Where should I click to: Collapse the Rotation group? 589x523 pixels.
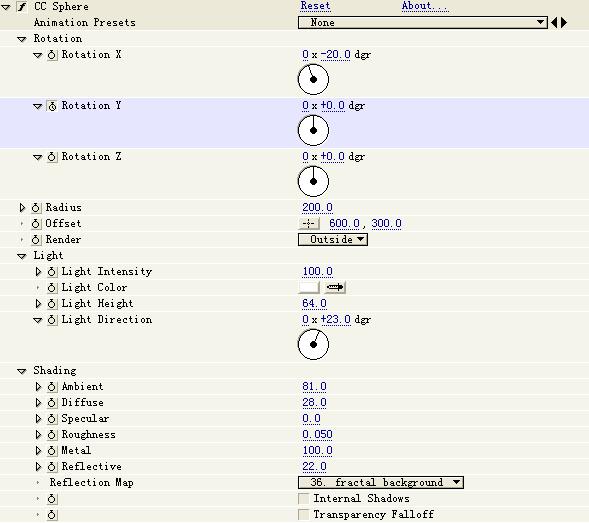click(22, 39)
